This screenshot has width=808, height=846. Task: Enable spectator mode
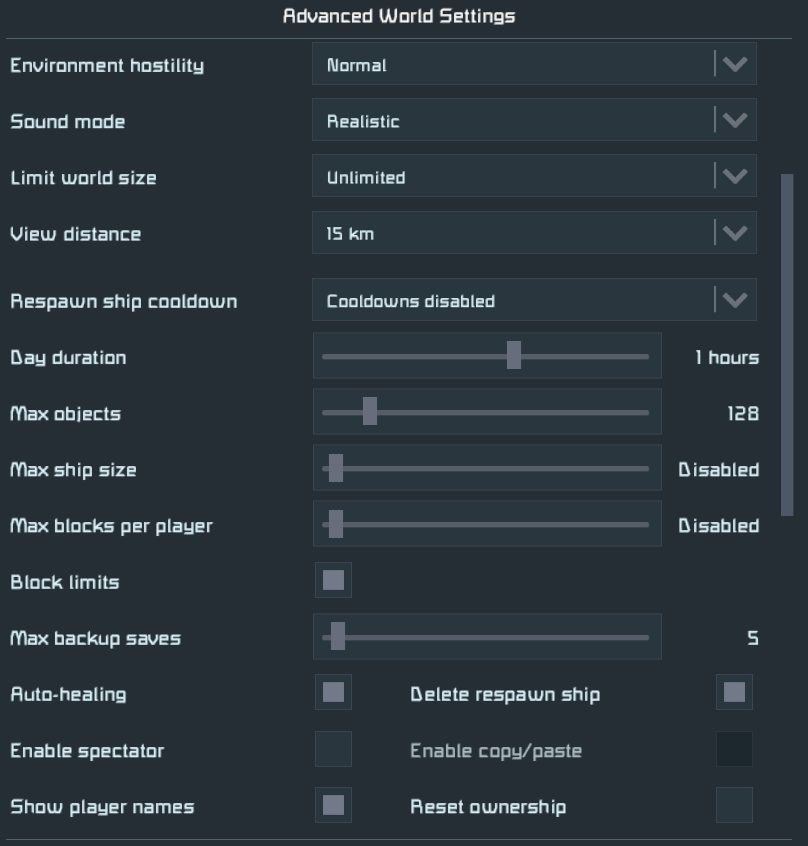point(334,750)
